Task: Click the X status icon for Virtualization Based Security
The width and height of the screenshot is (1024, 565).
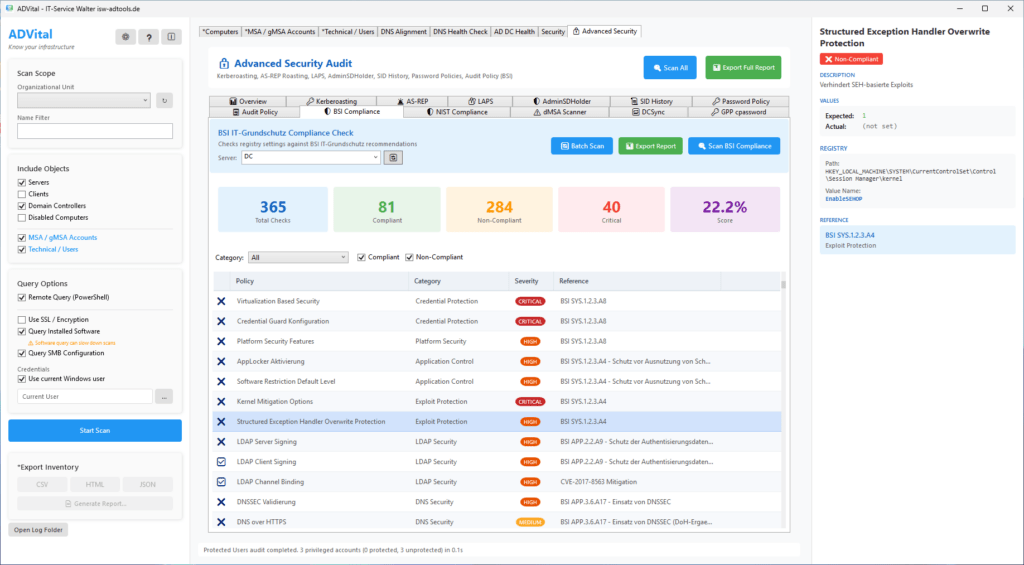Action: click(221, 301)
